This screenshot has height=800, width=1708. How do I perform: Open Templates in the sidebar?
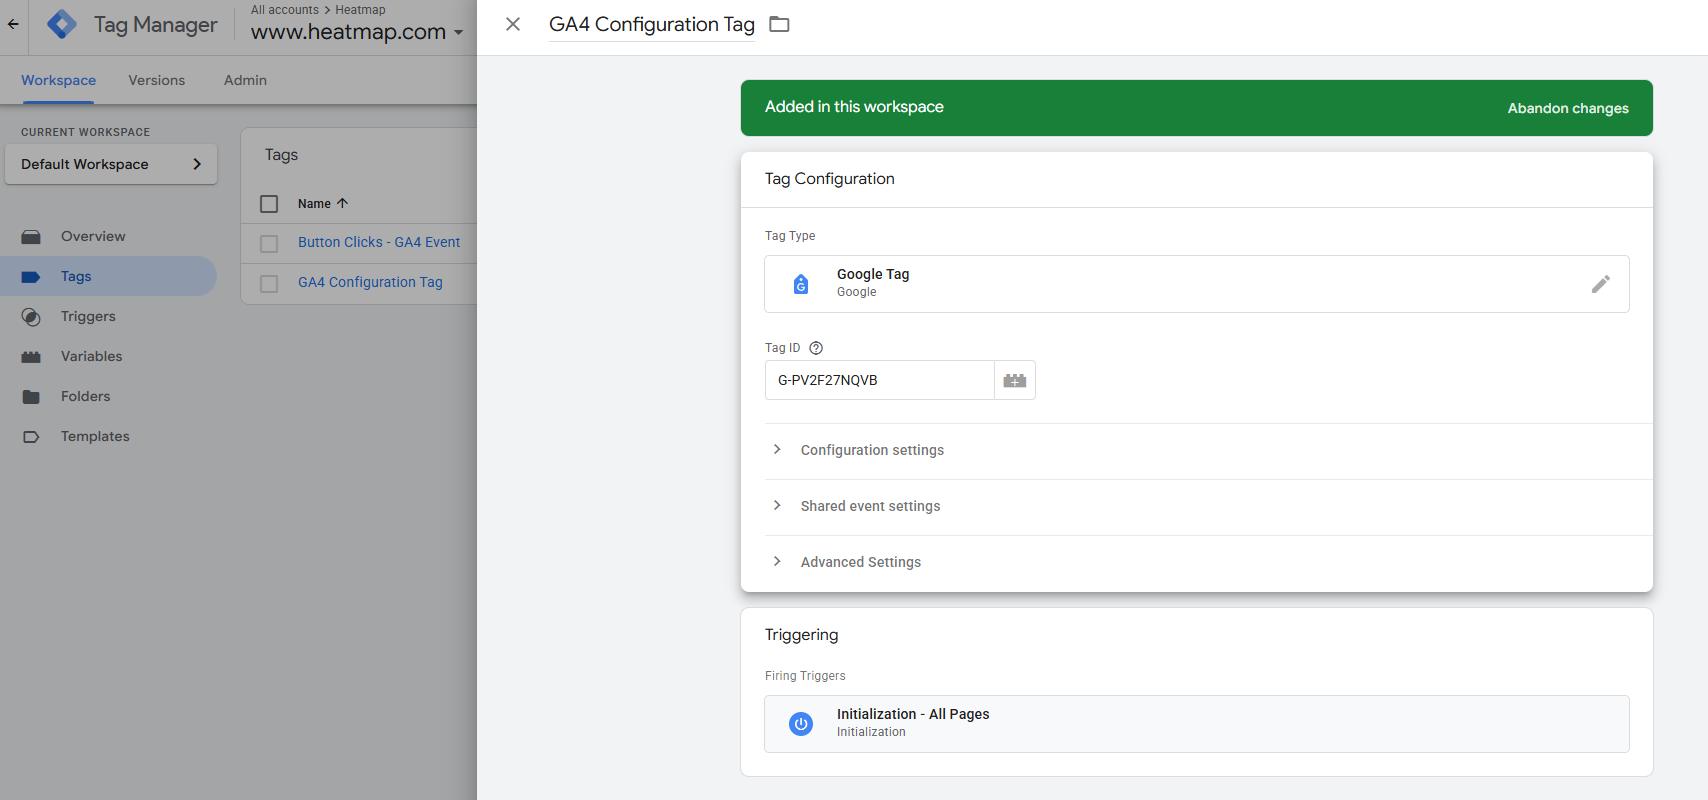[95, 436]
